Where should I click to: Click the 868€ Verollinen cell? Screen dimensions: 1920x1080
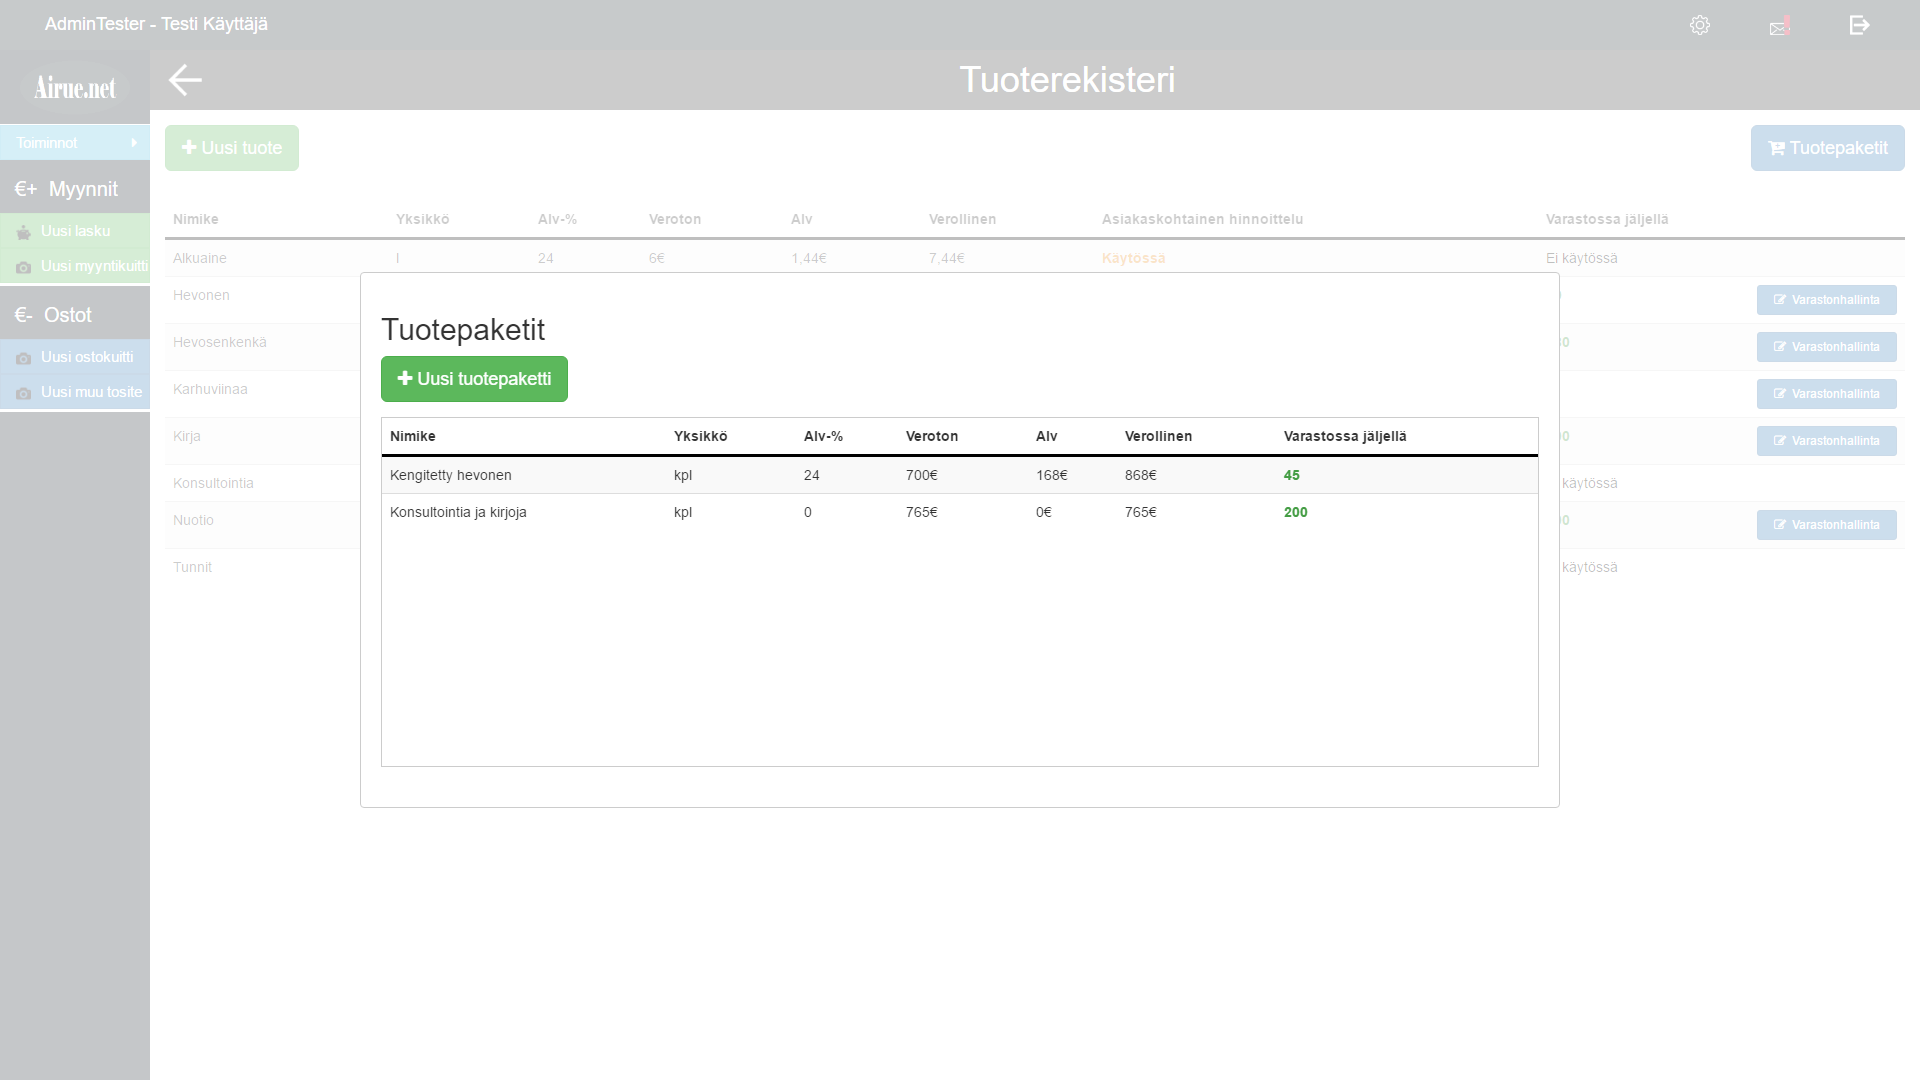tap(1141, 475)
